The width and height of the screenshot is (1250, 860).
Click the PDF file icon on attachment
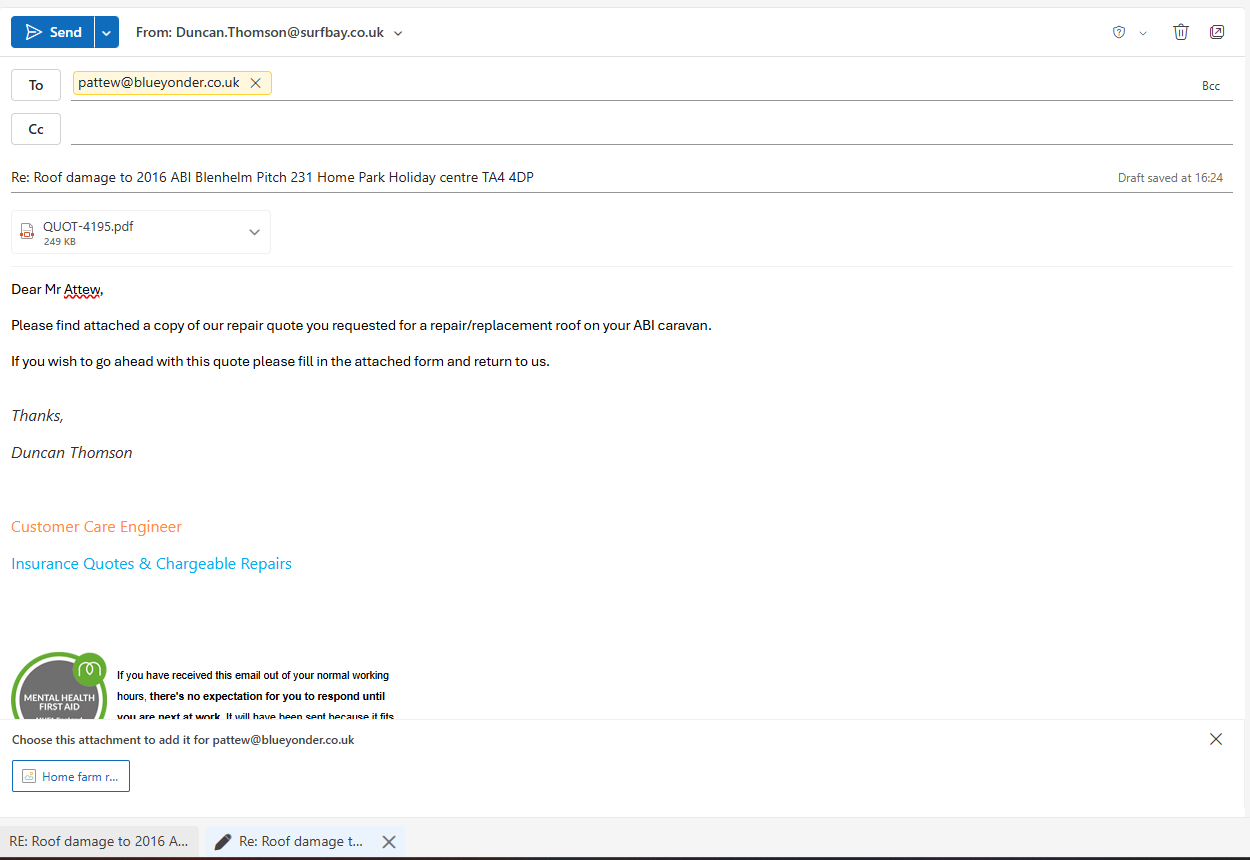27,232
